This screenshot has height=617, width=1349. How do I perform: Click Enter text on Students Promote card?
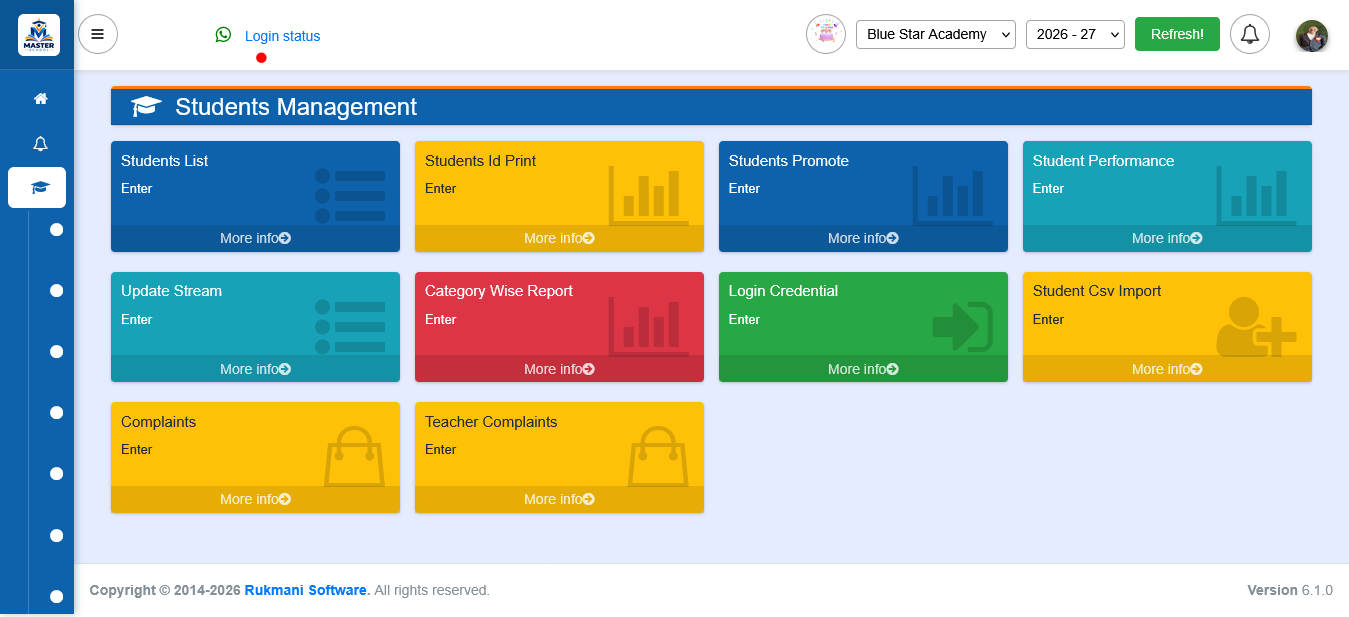click(744, 188)
